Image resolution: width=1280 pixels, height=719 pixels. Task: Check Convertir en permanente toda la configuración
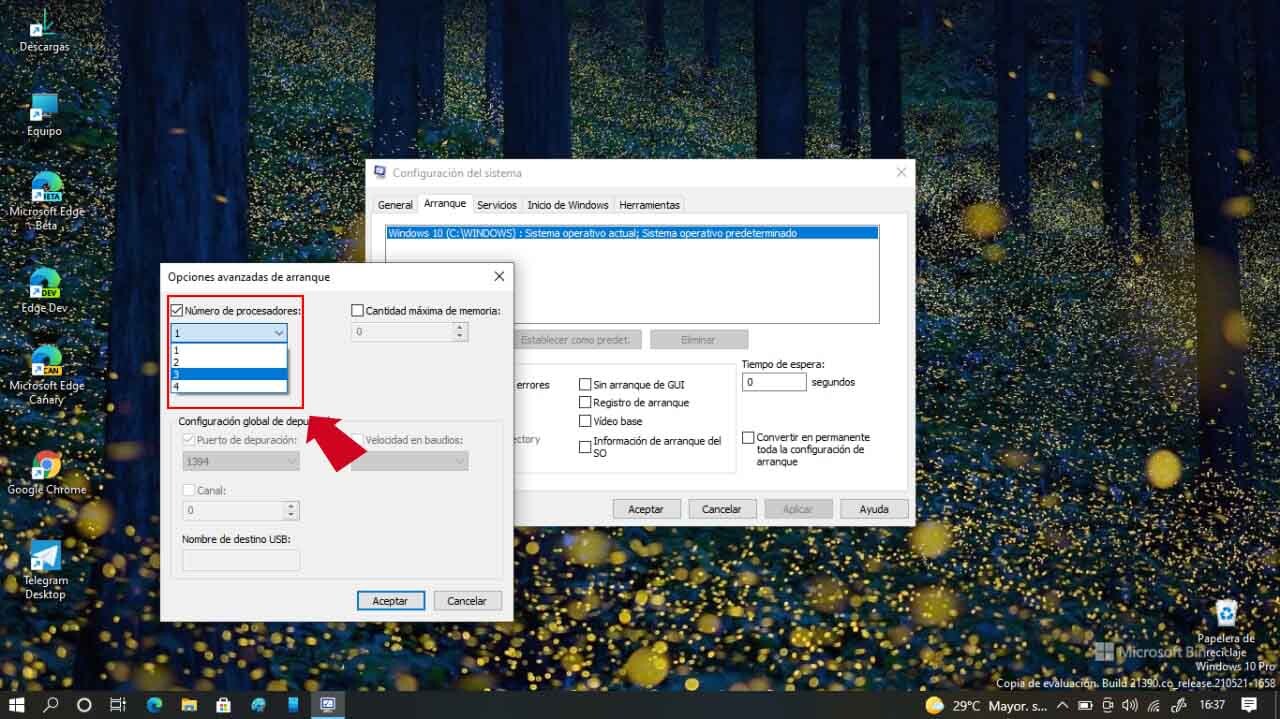748,438
